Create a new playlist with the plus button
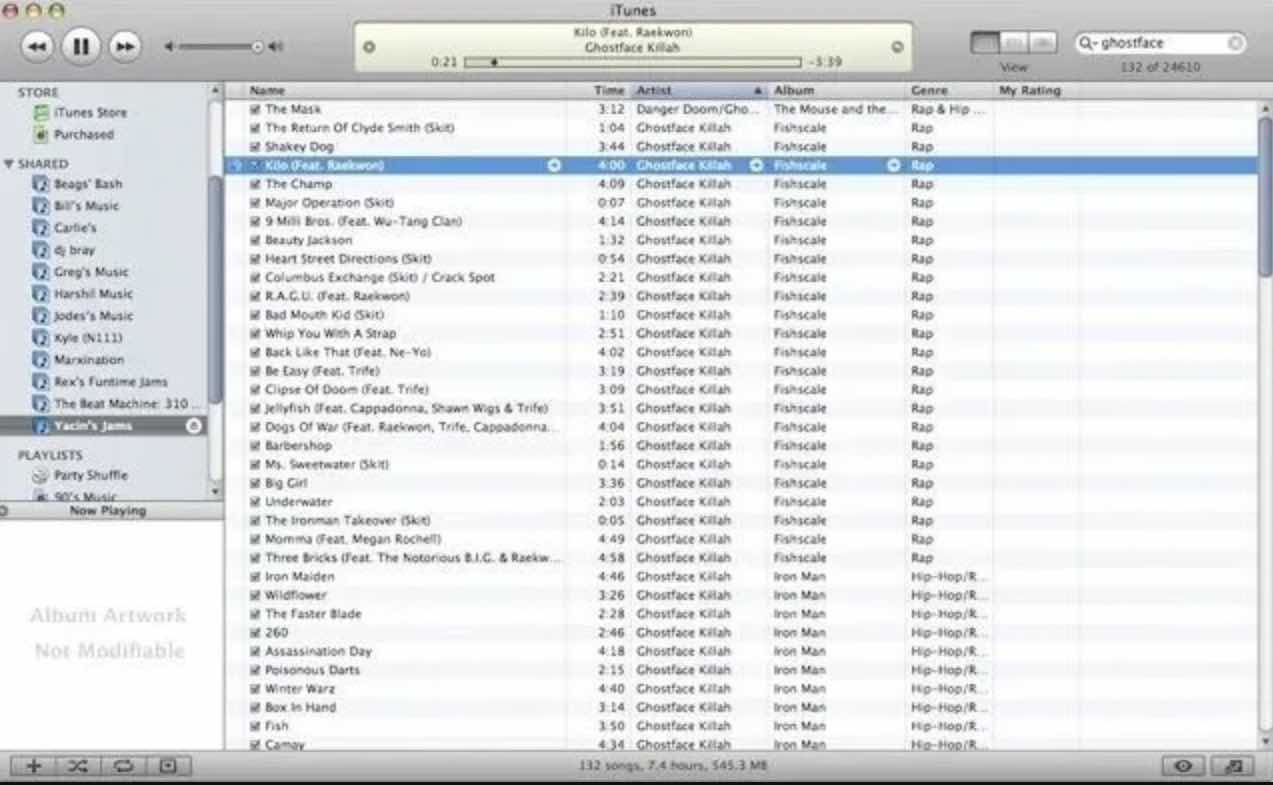The height and width of the screenshot is (785, 1273). (x=33, y=766)
